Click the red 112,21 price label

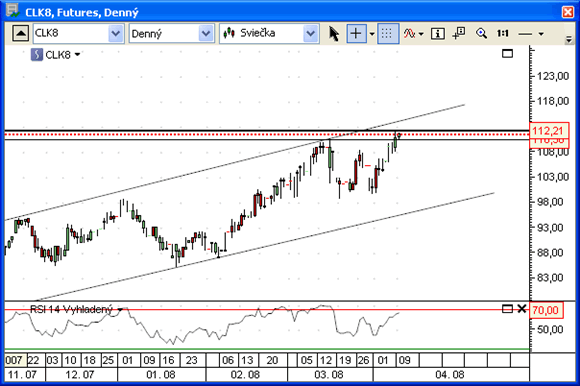pos(549,131)
